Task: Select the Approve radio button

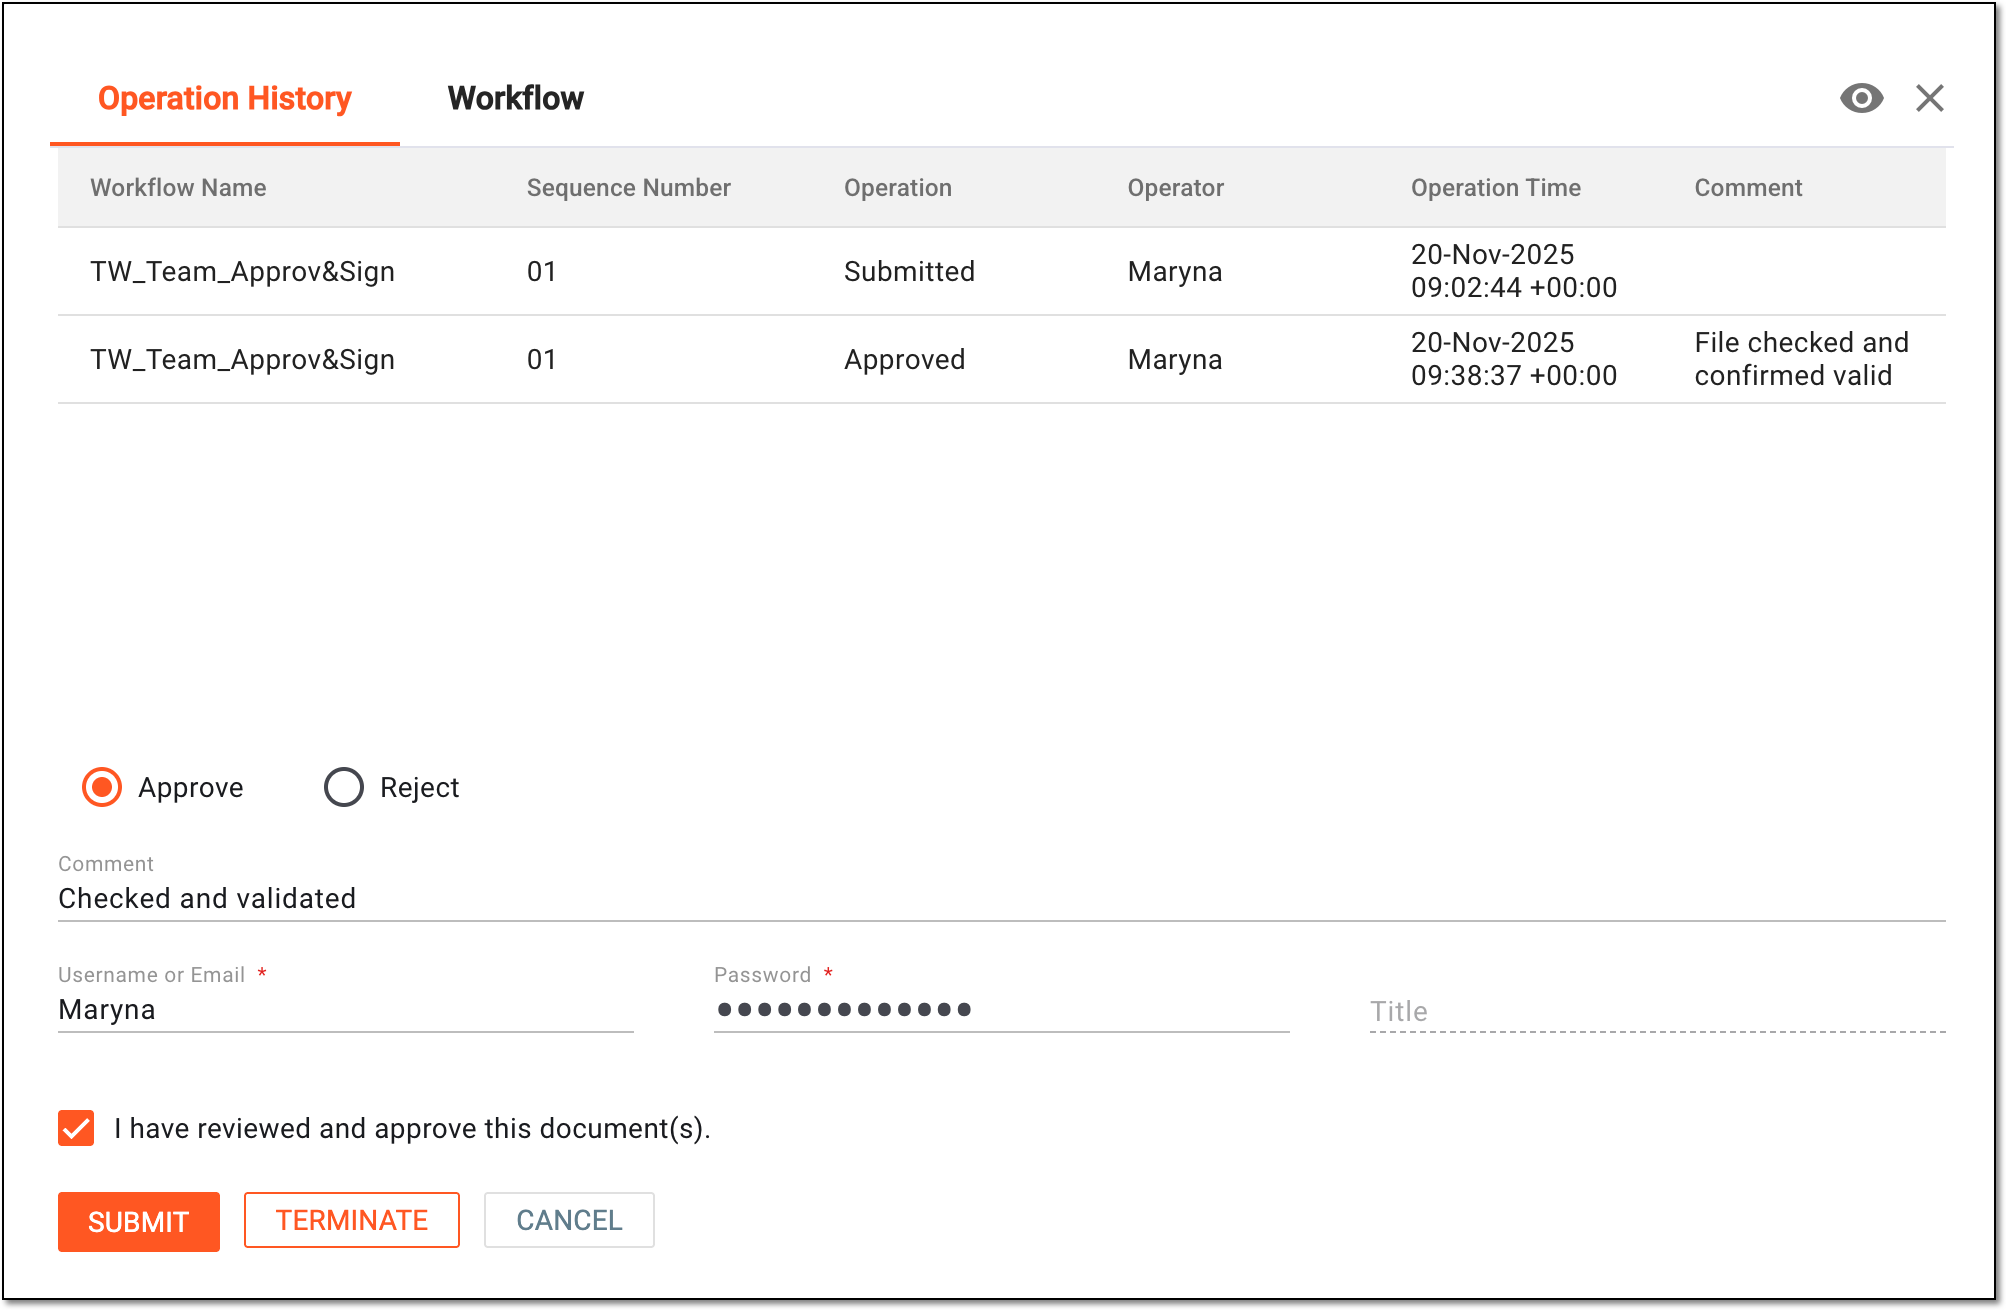Action: [x=102, y=787]
